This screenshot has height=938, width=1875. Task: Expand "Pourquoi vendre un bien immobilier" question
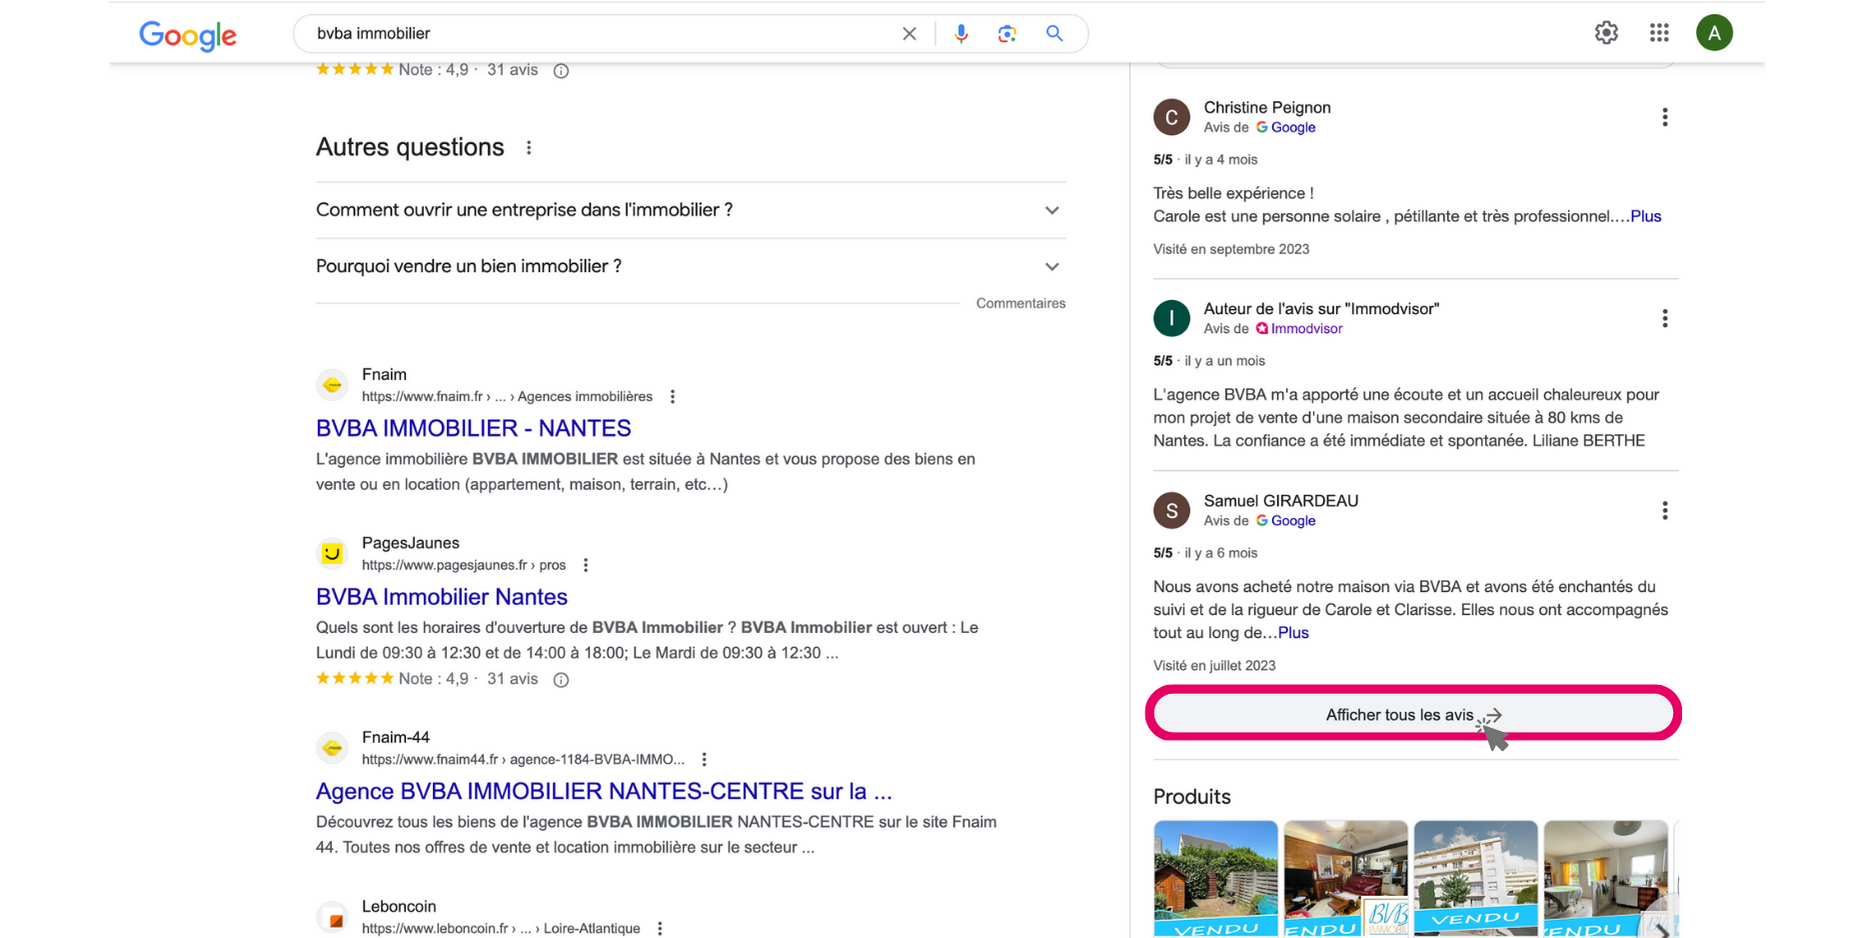(1051, 267)
